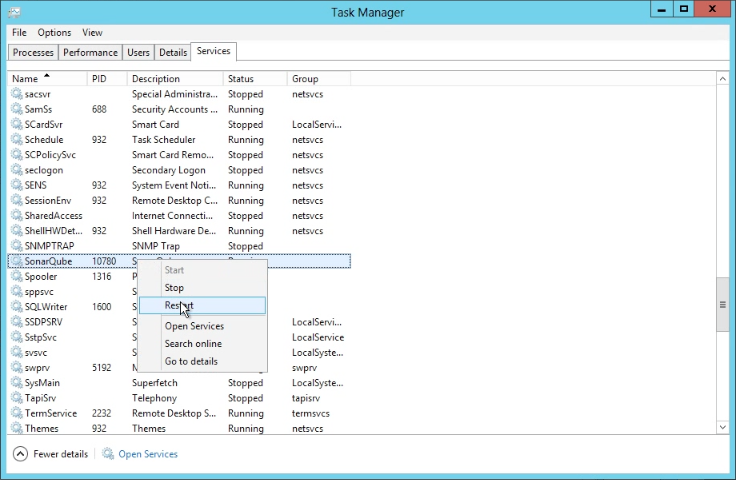Click 'Superfetch' description text
Screen dimensions: 736x480
pos(154,382)
